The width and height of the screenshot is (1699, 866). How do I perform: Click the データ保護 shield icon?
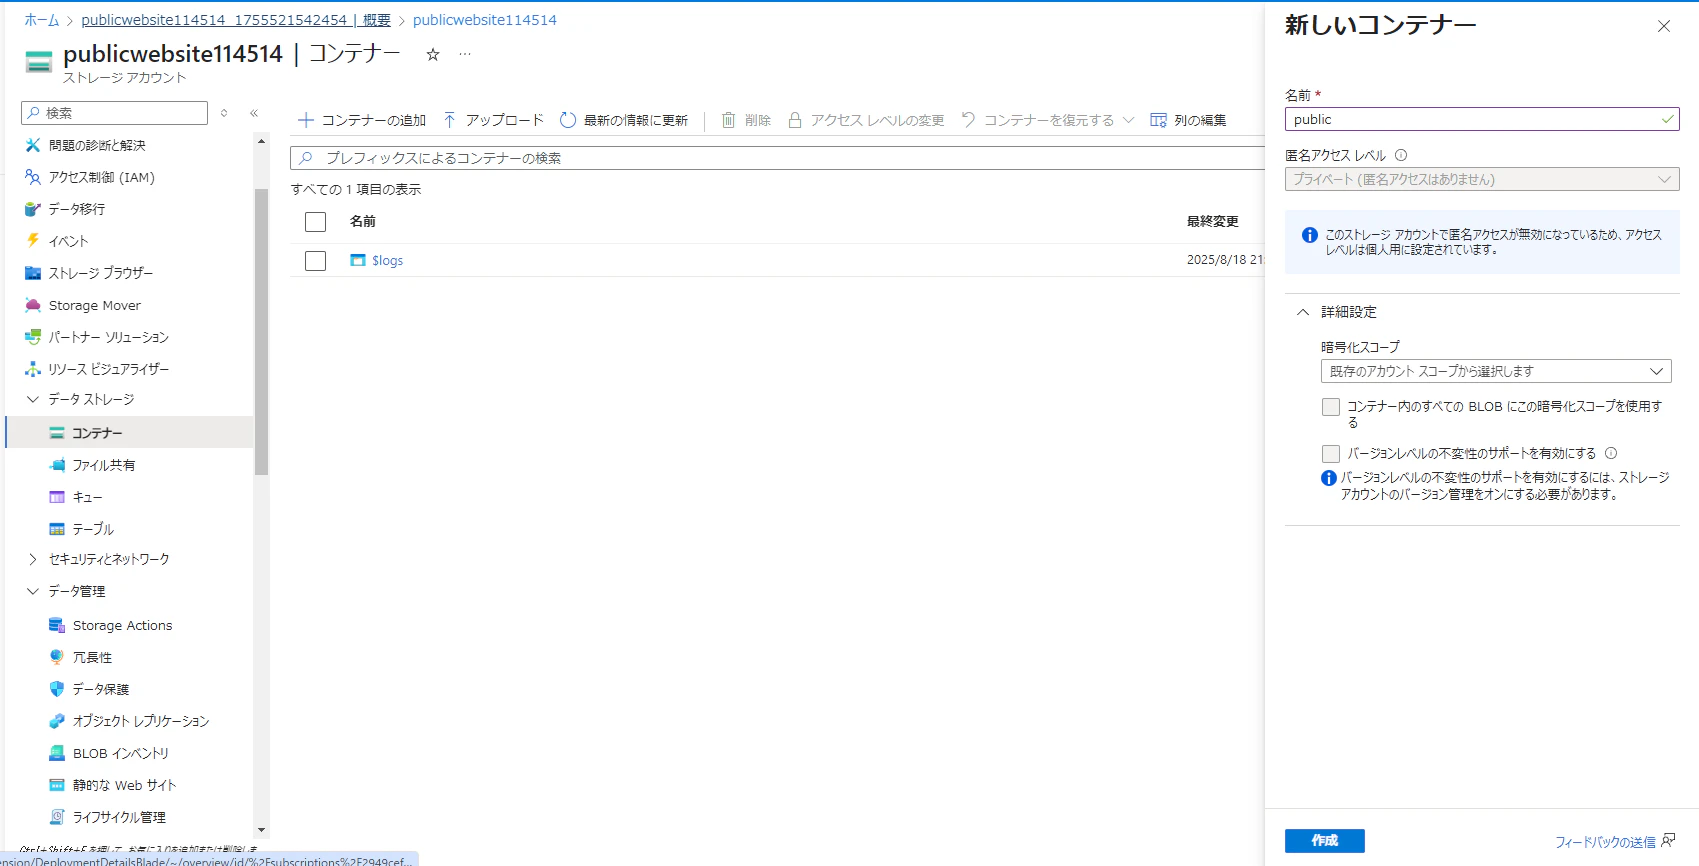[x=57, y=689]
